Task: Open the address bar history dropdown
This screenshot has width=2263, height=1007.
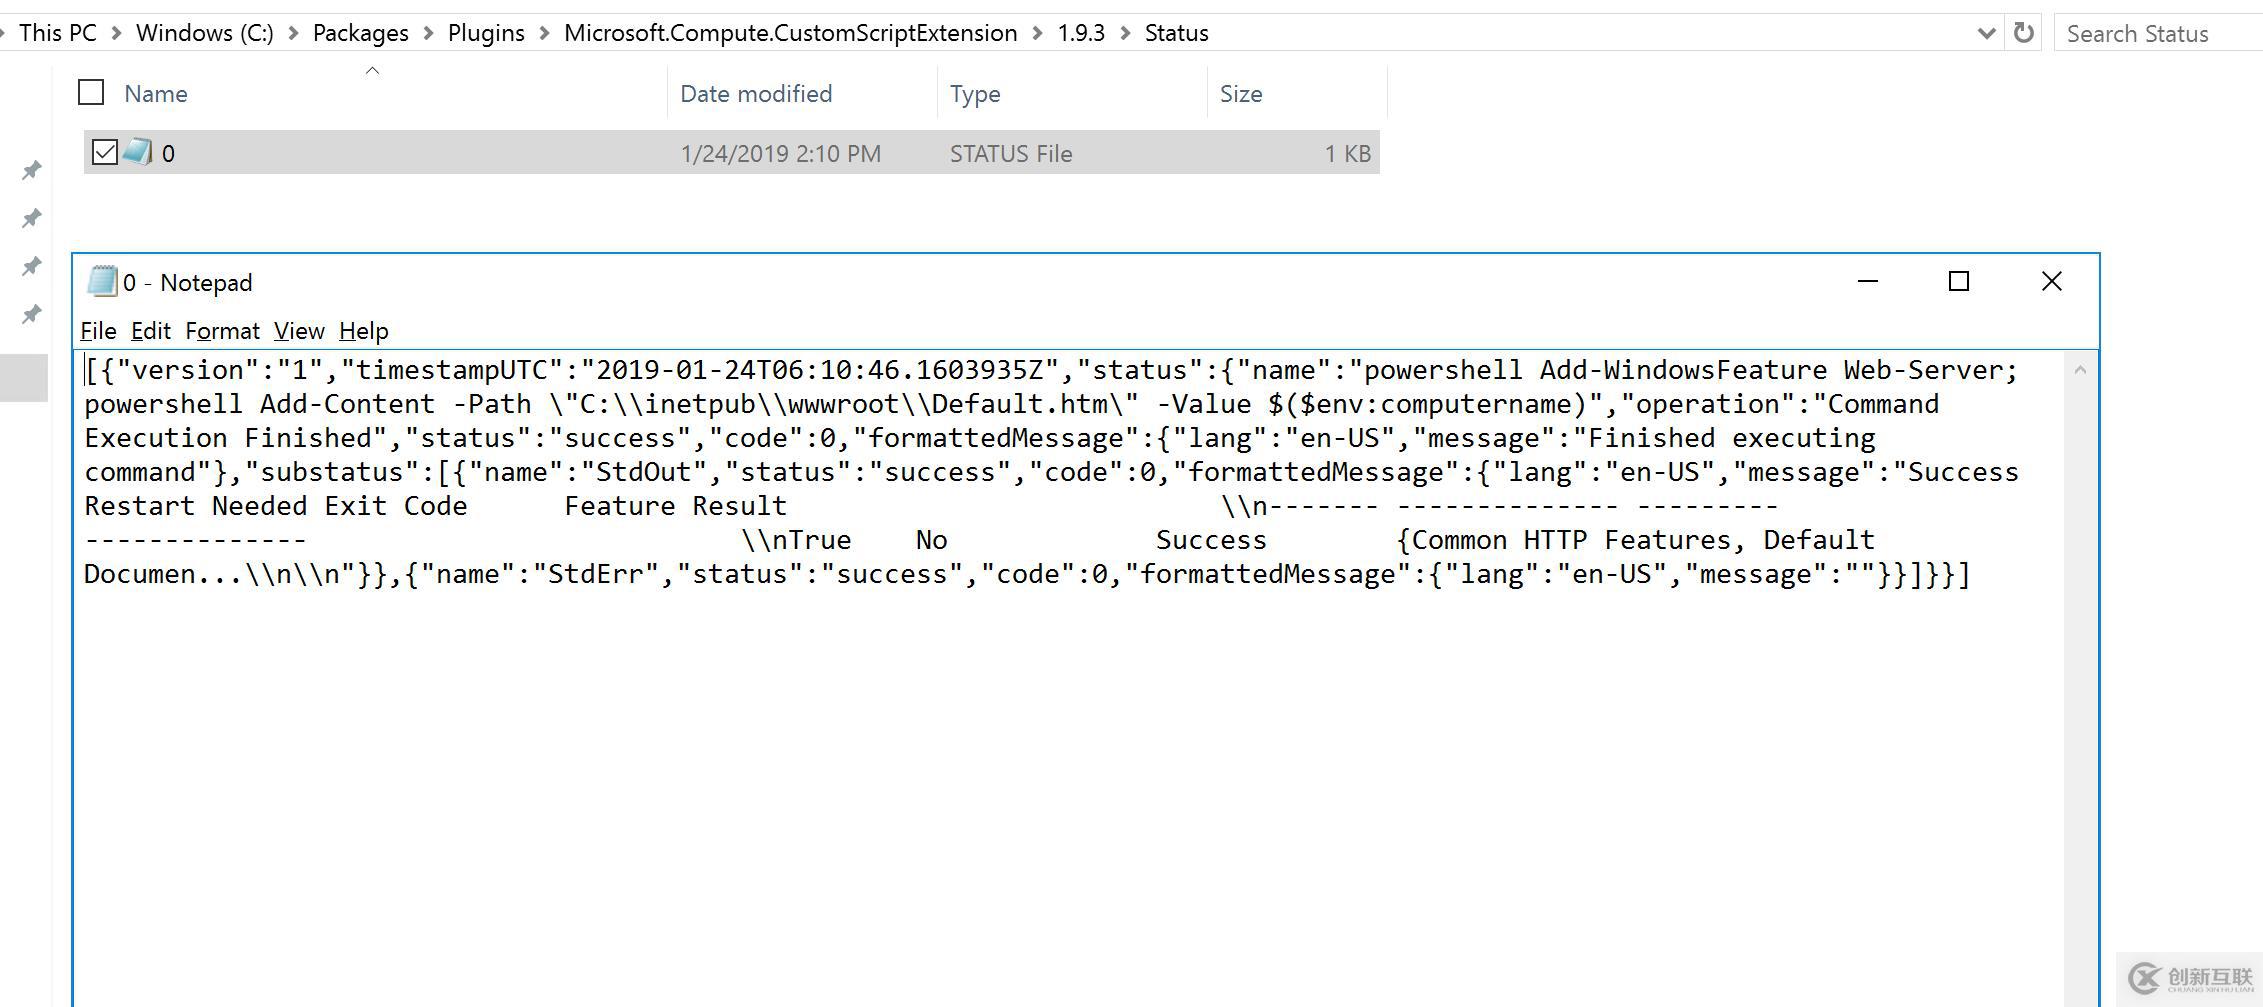Action: [x=1986, y=33]
